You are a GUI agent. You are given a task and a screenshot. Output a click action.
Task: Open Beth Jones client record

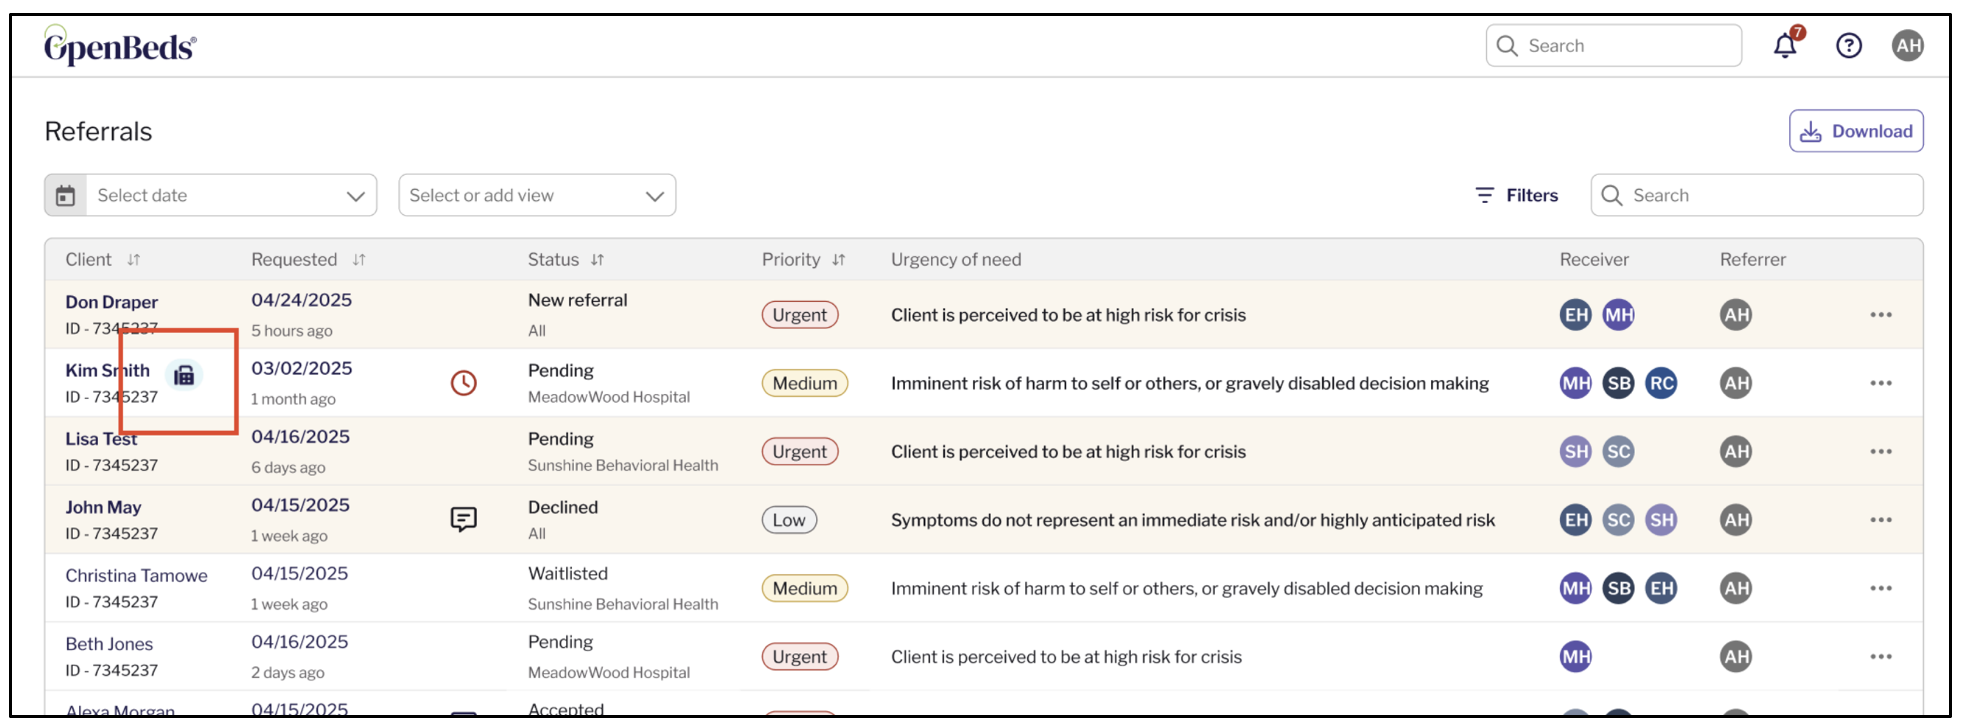[109, 644]
